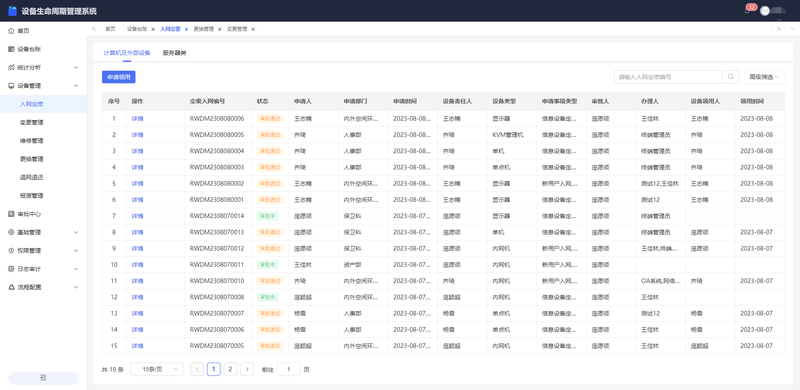The image size is (800, 390).
Task: Collapse the sidebar with the bottom toggle icon
Action: point(43,378)
